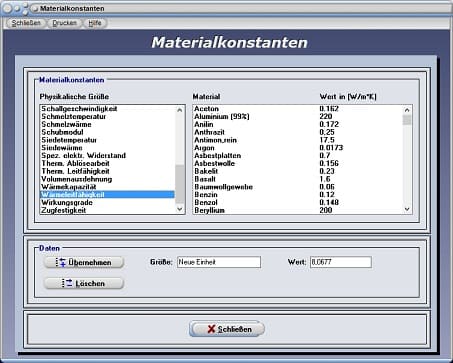Select the Asbestwolle material row
Image resolution: width=453 pixels, height=363 pixels.
point(298,164)
